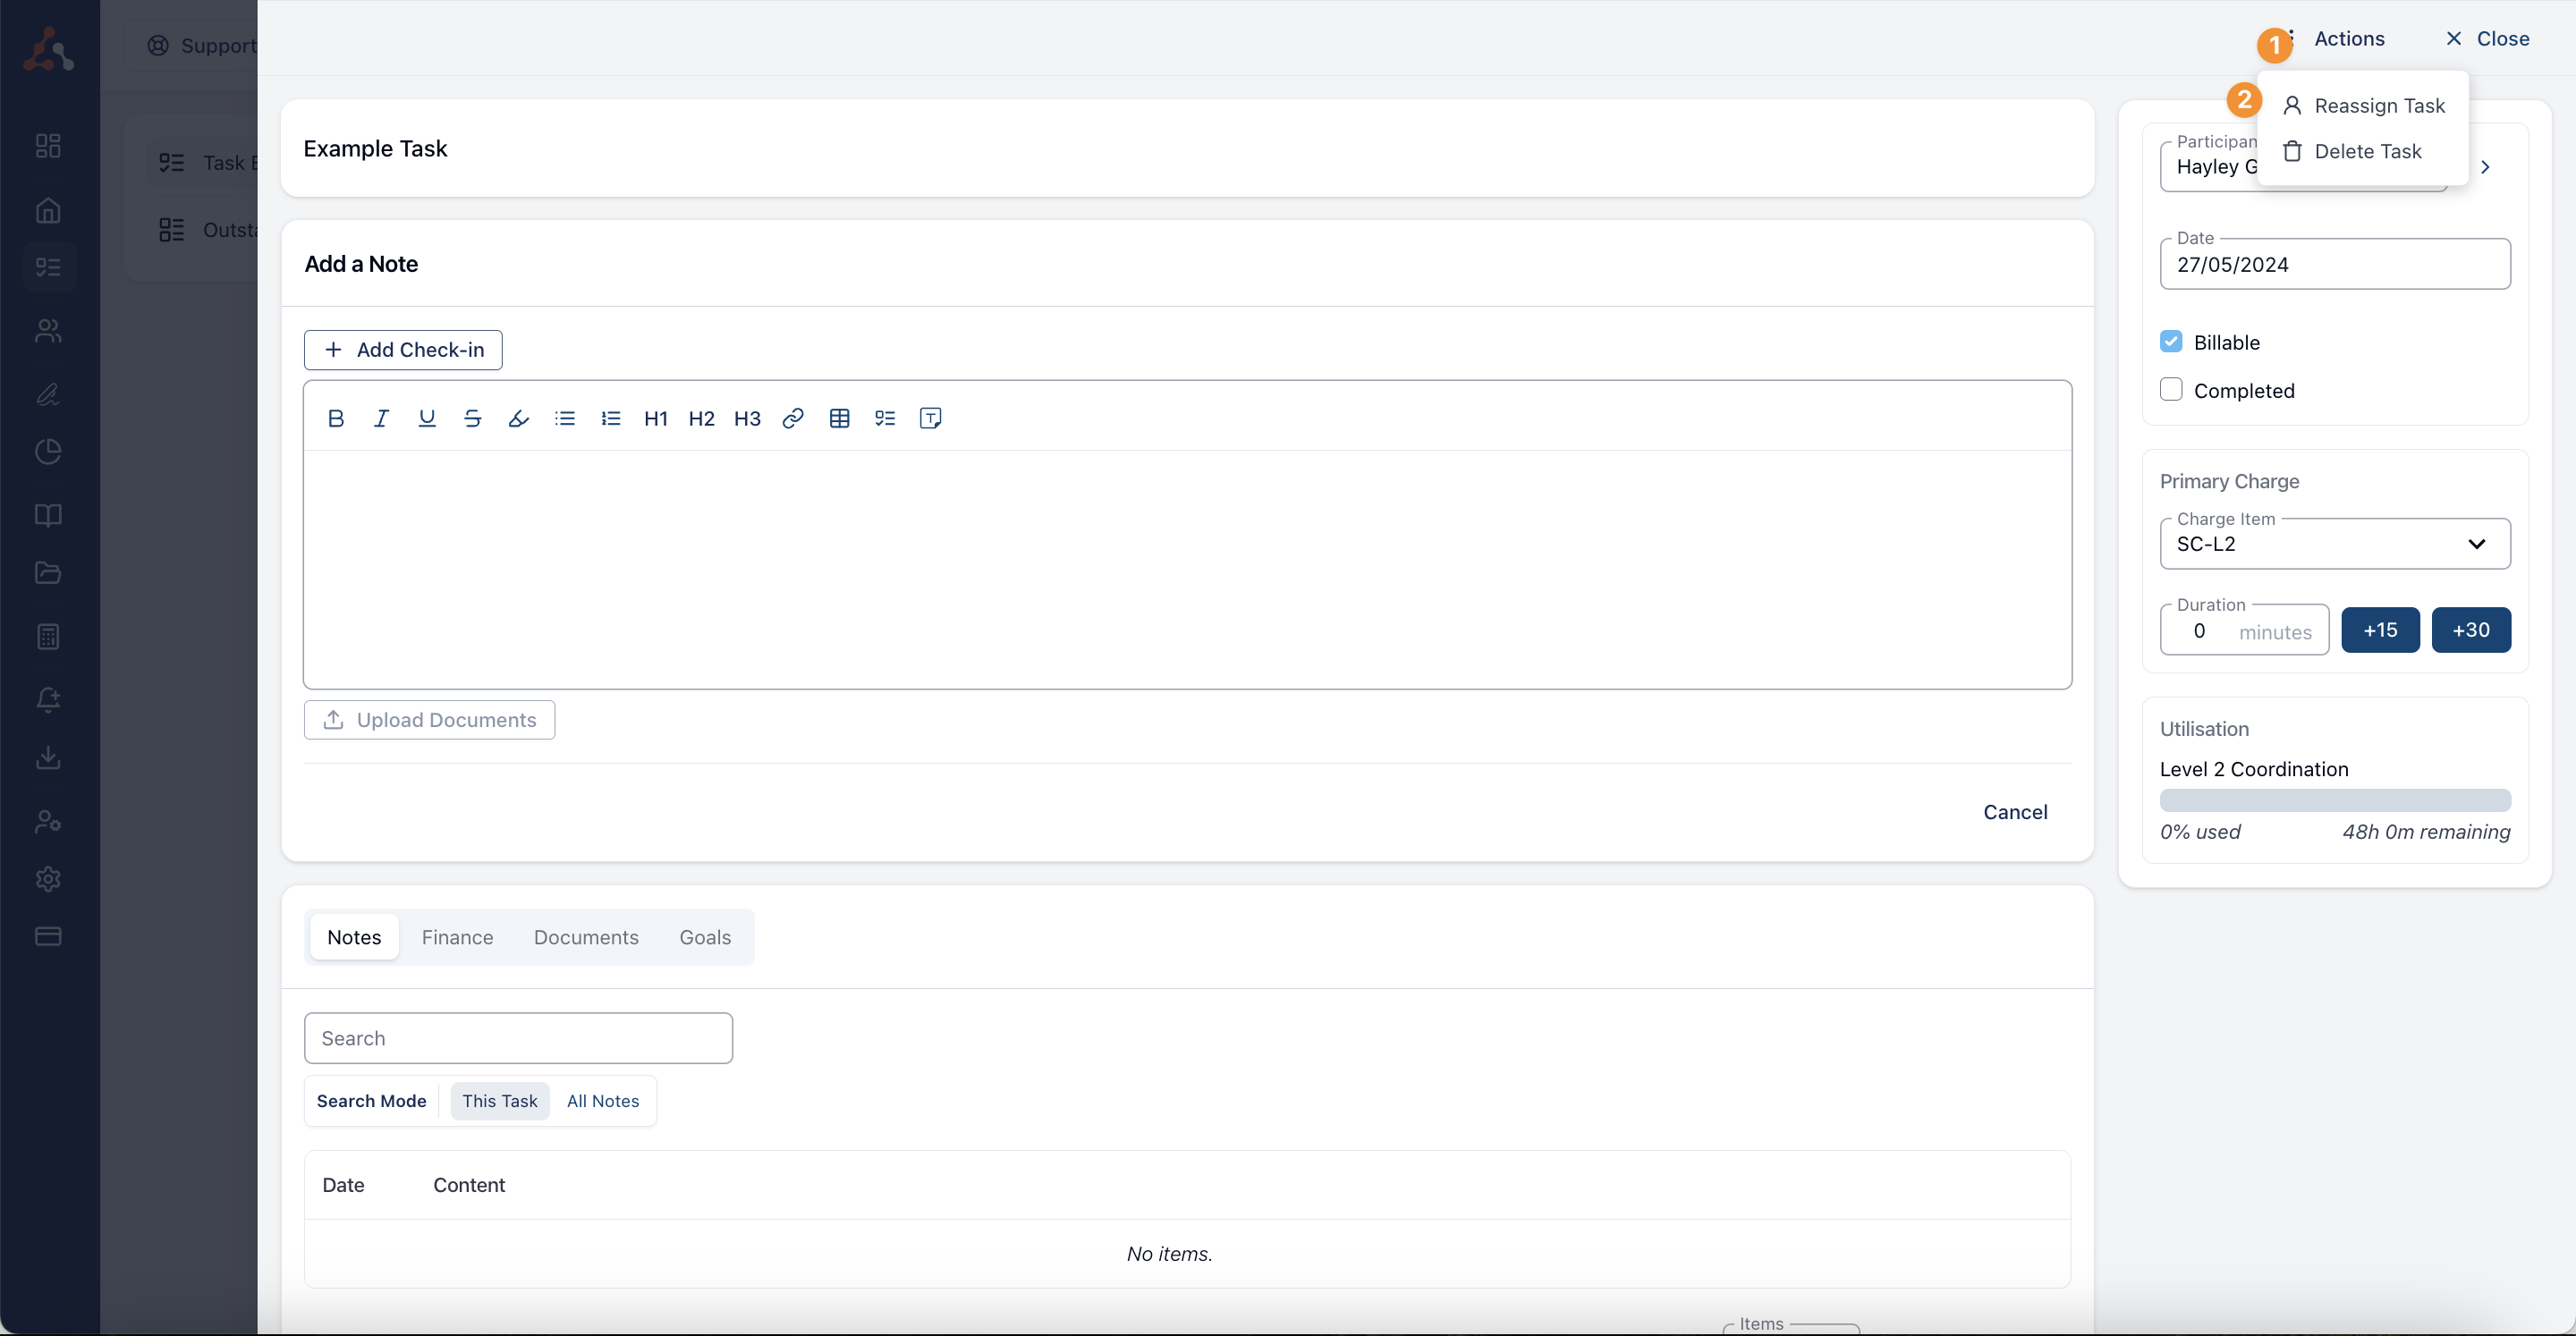Viewport: 2576px width, 1336px height.
Task: Open user settings icon in sidebar
Action: 48,821
